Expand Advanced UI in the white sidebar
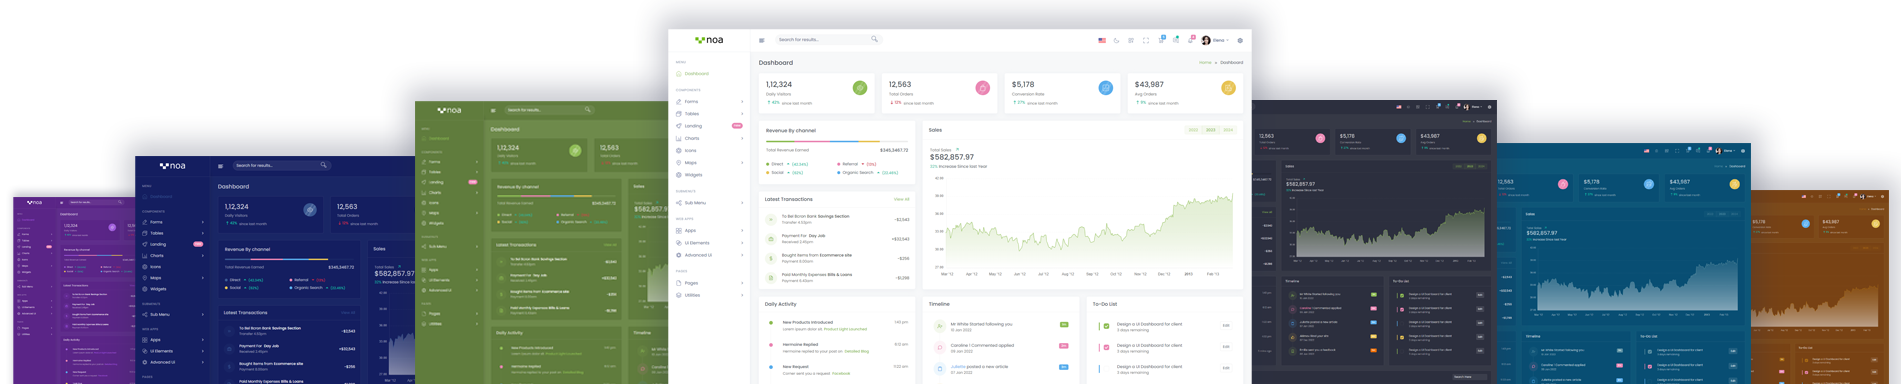This screenshot has width=1901, height=384. click(710, 255)
